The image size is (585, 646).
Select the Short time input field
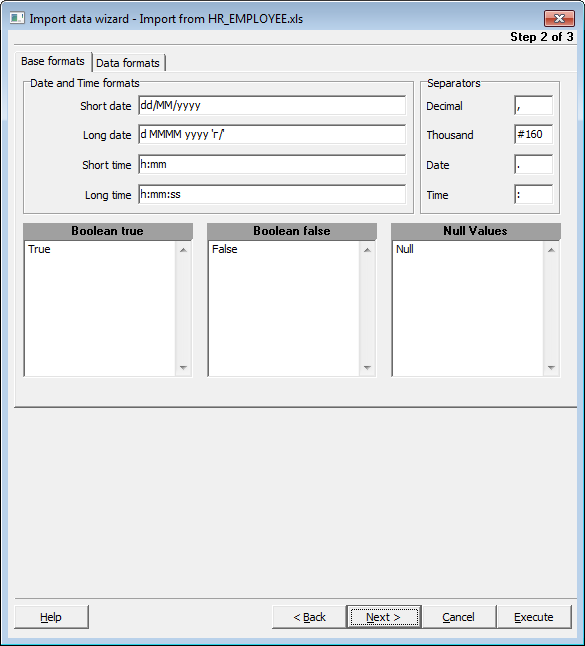click(272, 164)
